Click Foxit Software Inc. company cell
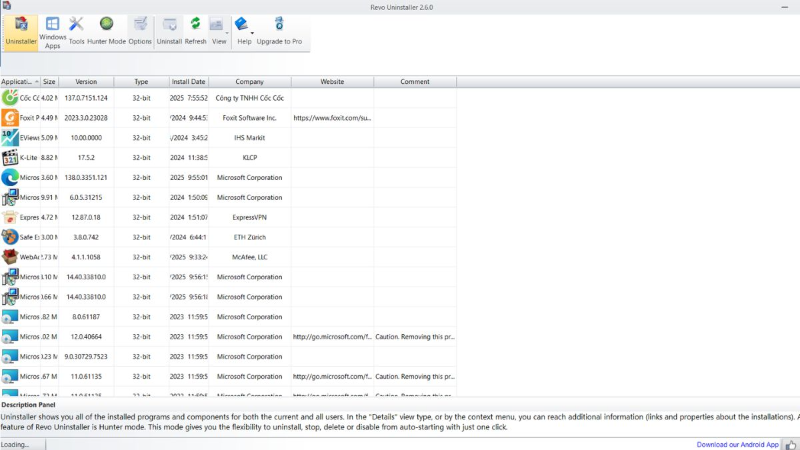 tap(249, 117)
